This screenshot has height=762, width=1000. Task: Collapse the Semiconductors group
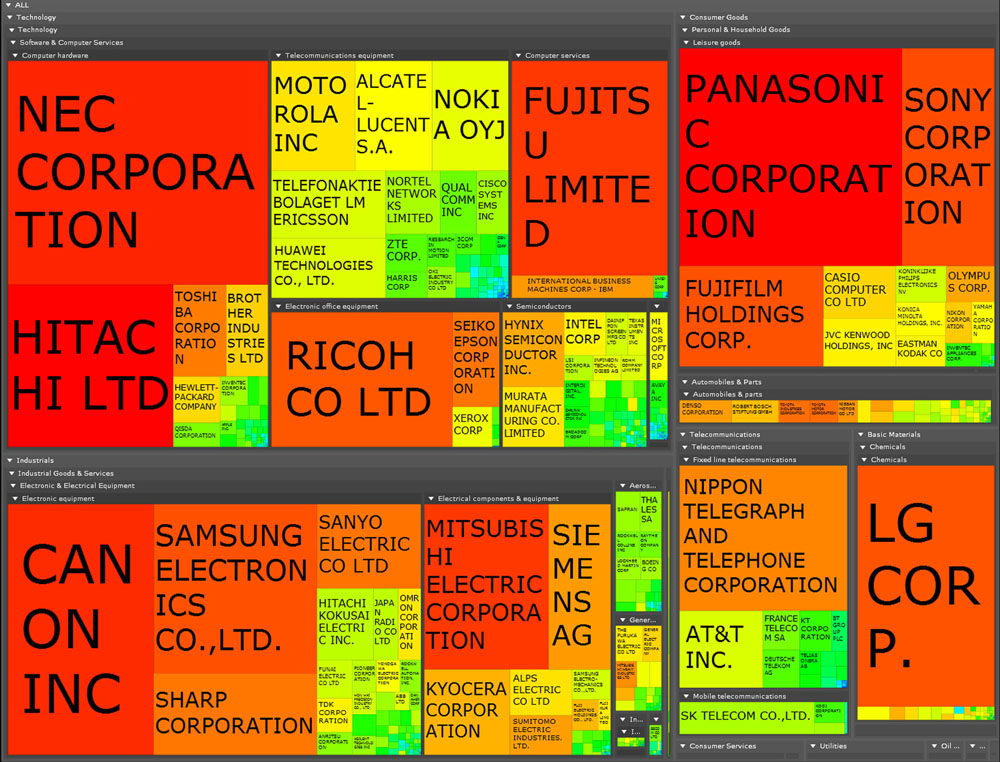coord(509,306)
